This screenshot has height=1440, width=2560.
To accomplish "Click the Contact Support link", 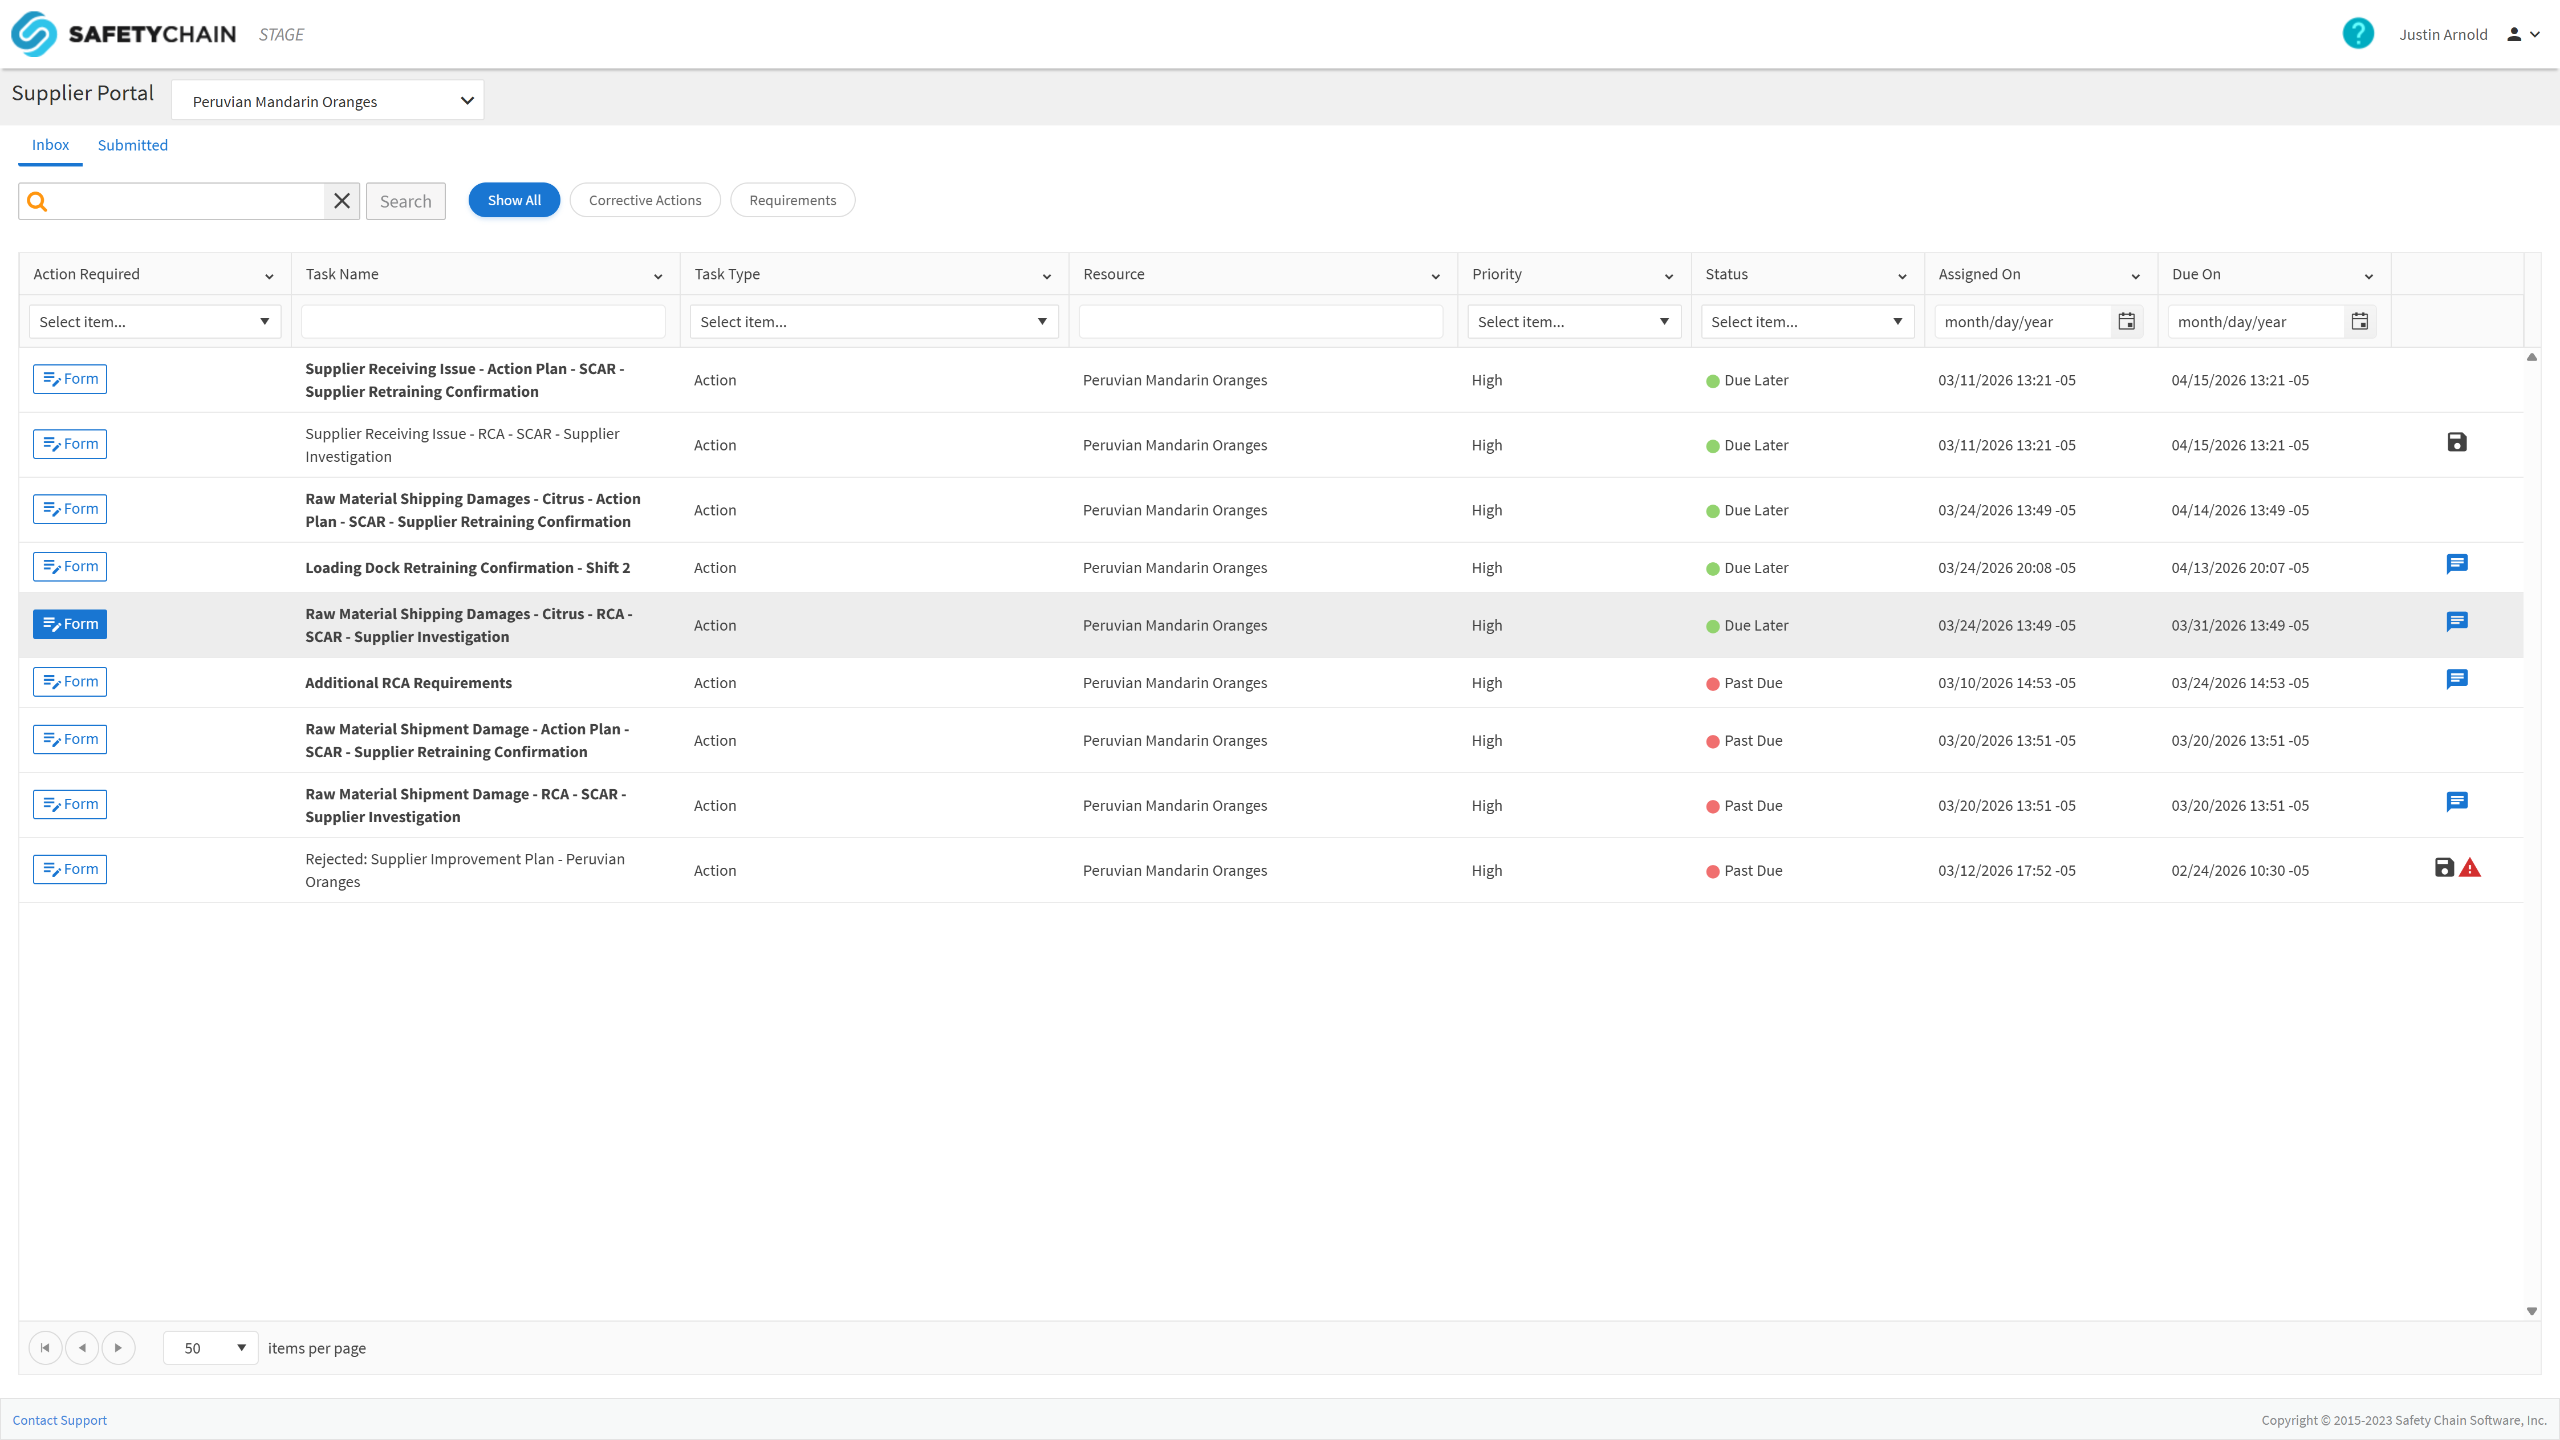I will [59, 1420].
